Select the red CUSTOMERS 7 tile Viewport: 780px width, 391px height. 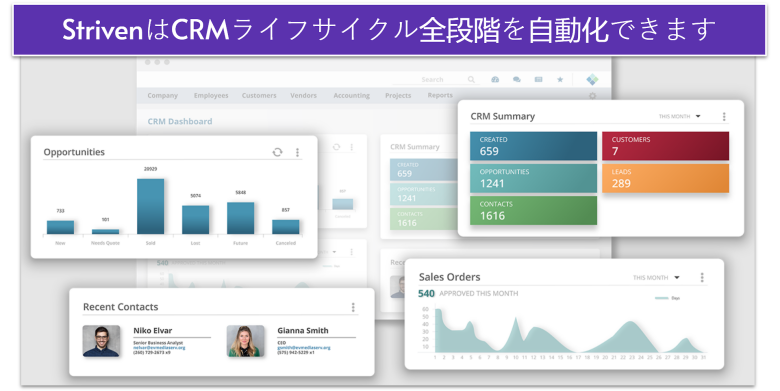(666, 146)
